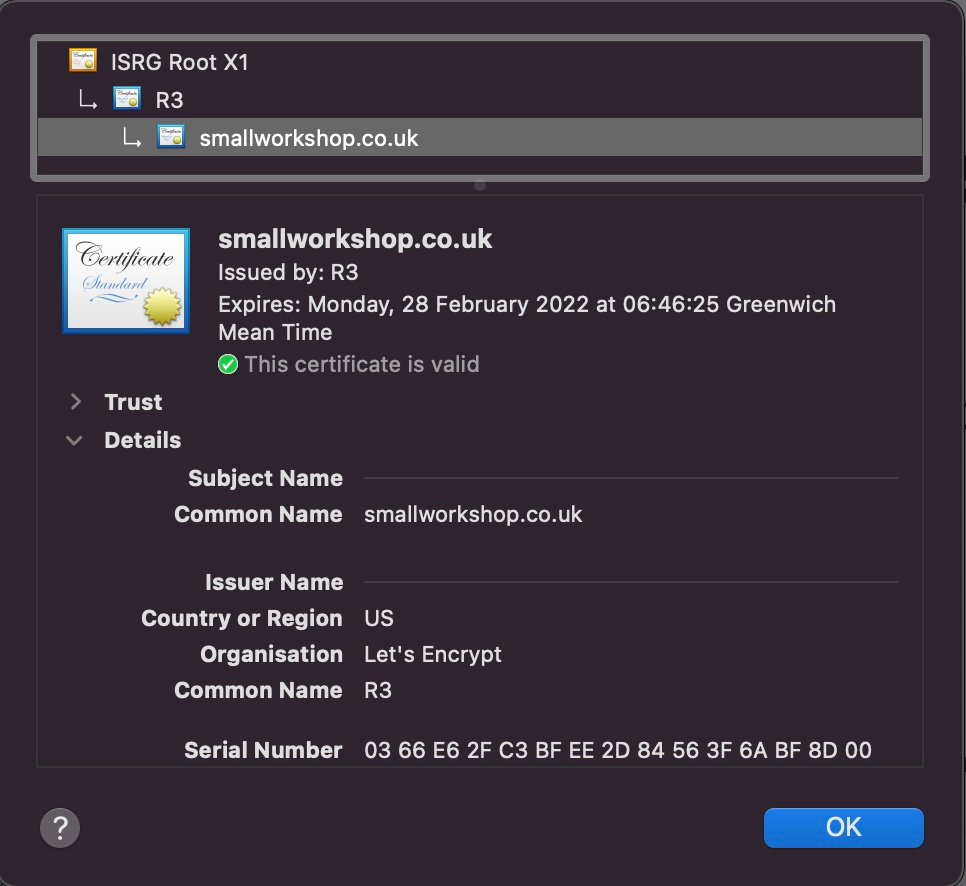Select smallworkshop.co.uk row in chain
The width and height of the screenshot is (966, 886).
(480, 137)
